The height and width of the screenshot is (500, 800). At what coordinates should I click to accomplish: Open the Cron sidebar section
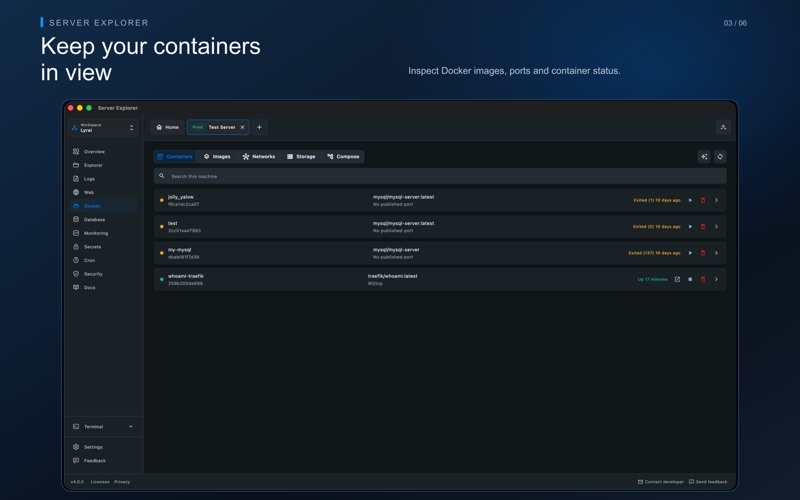tap(104, 260)
